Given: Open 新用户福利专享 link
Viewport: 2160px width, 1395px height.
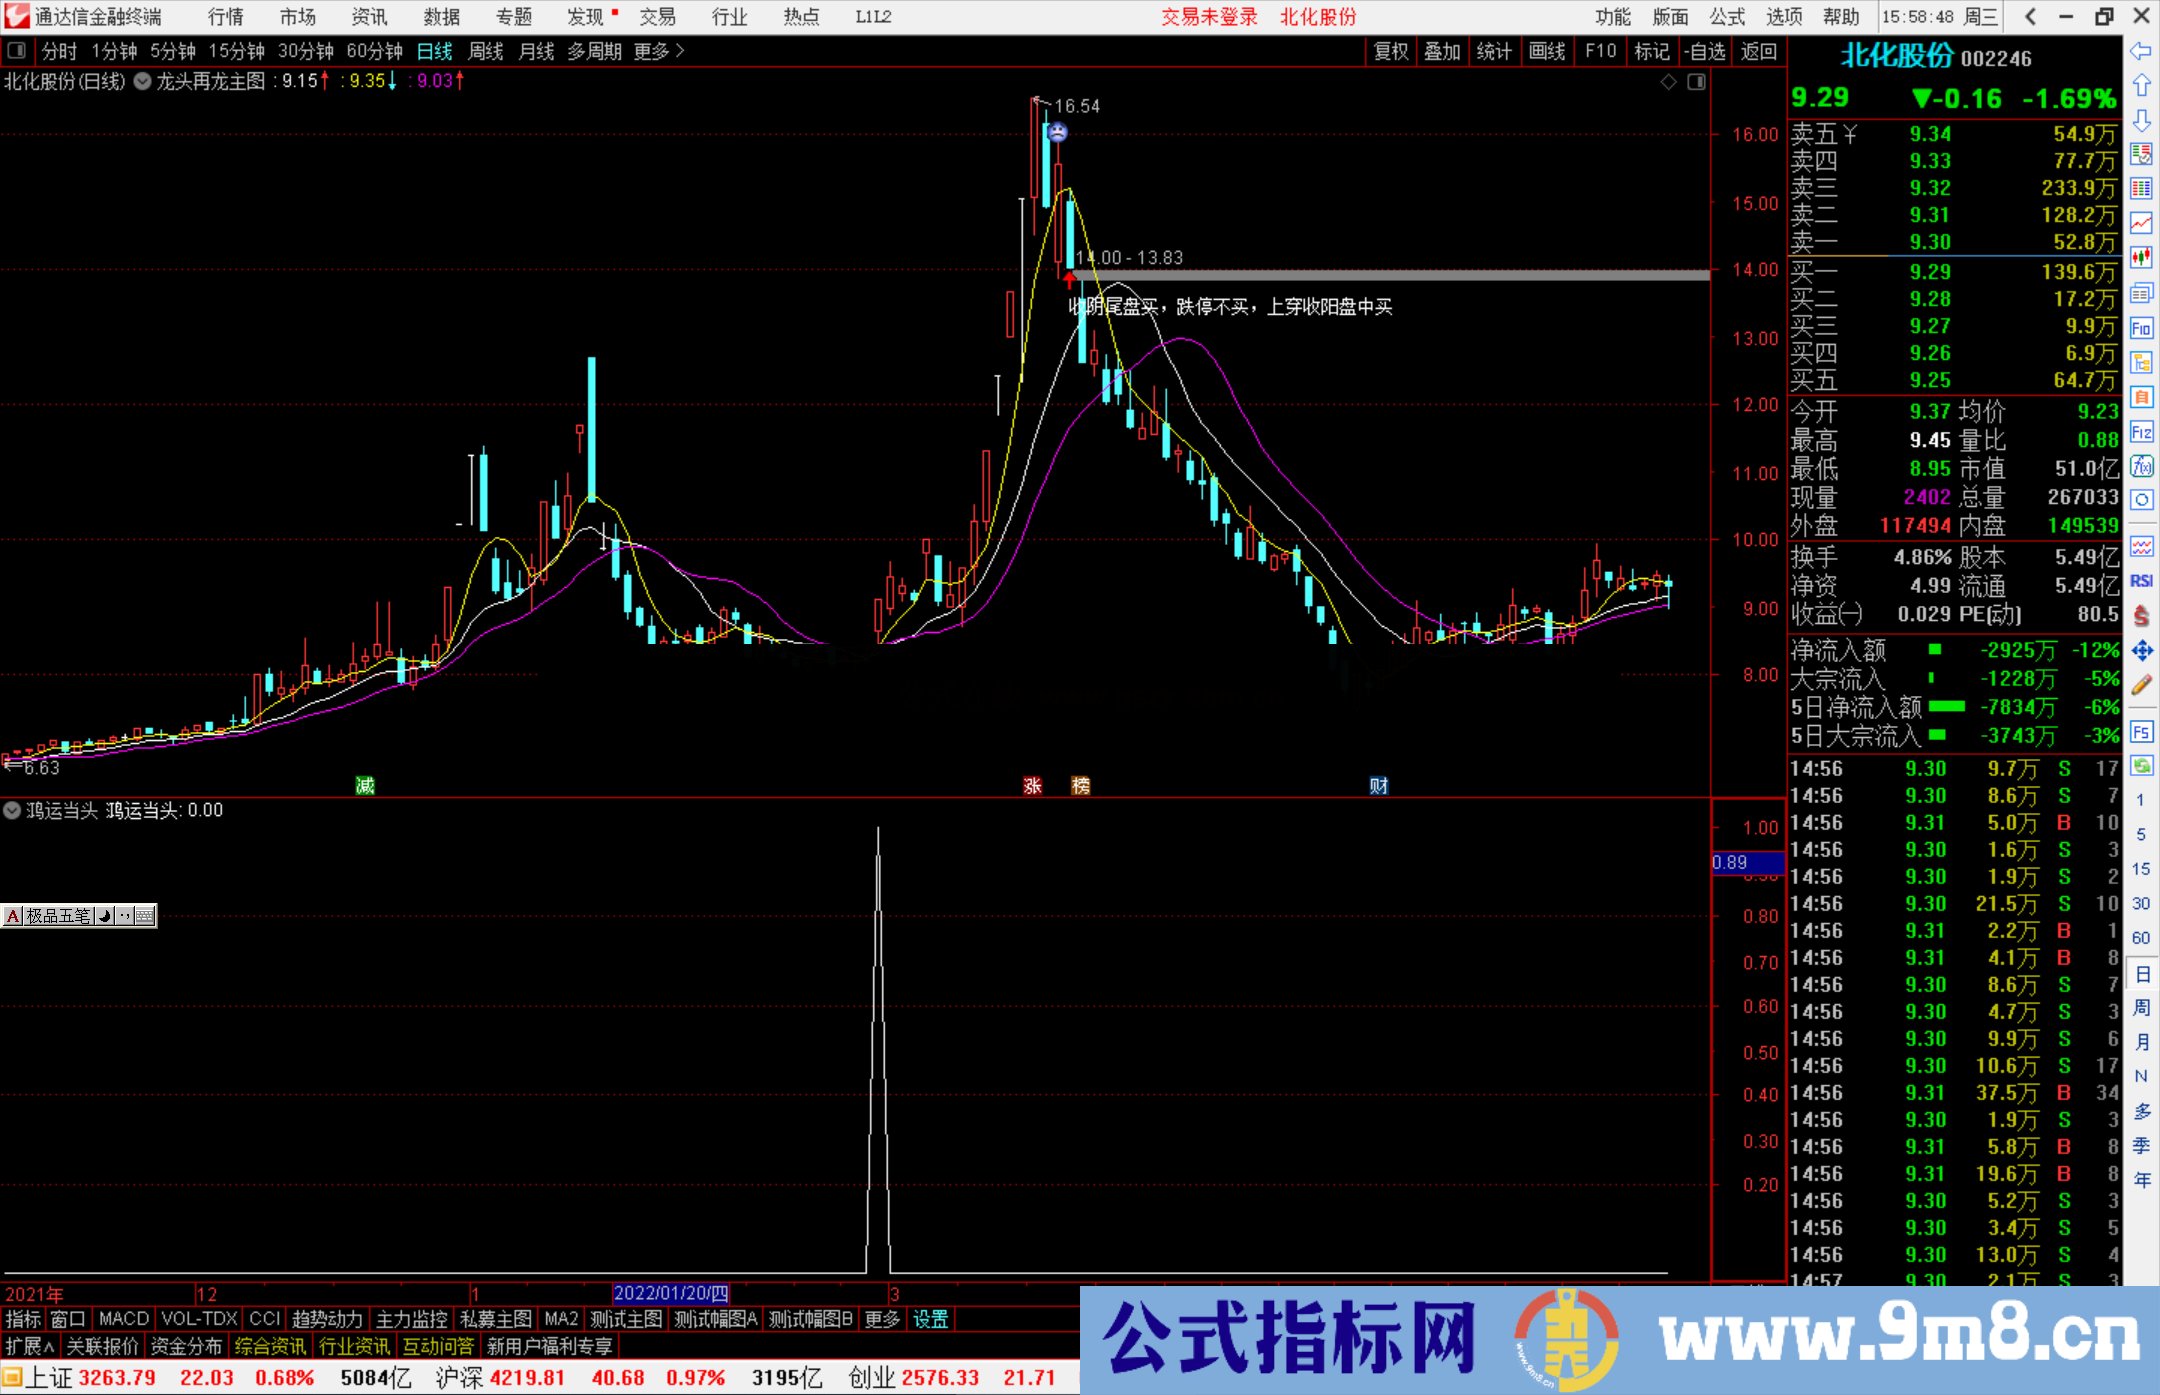Looking at the screenshot, I should coord(549,1346).
